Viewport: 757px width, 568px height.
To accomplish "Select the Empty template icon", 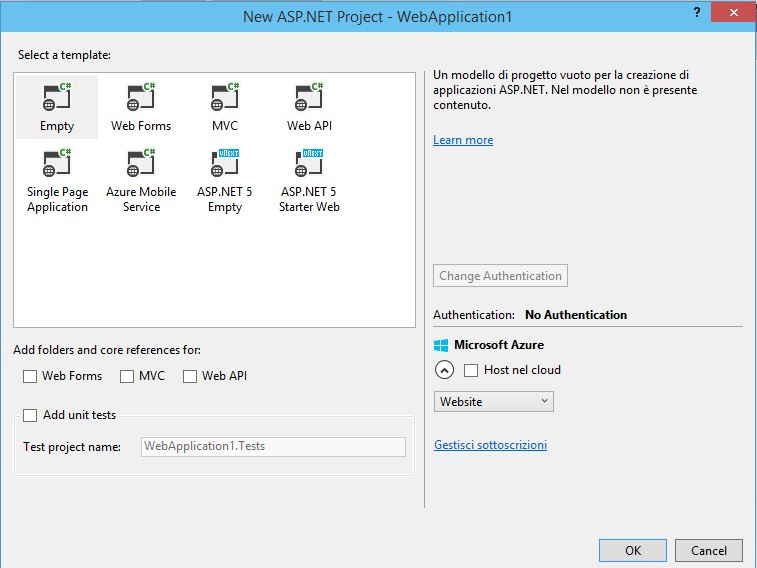I will [57, 97].
